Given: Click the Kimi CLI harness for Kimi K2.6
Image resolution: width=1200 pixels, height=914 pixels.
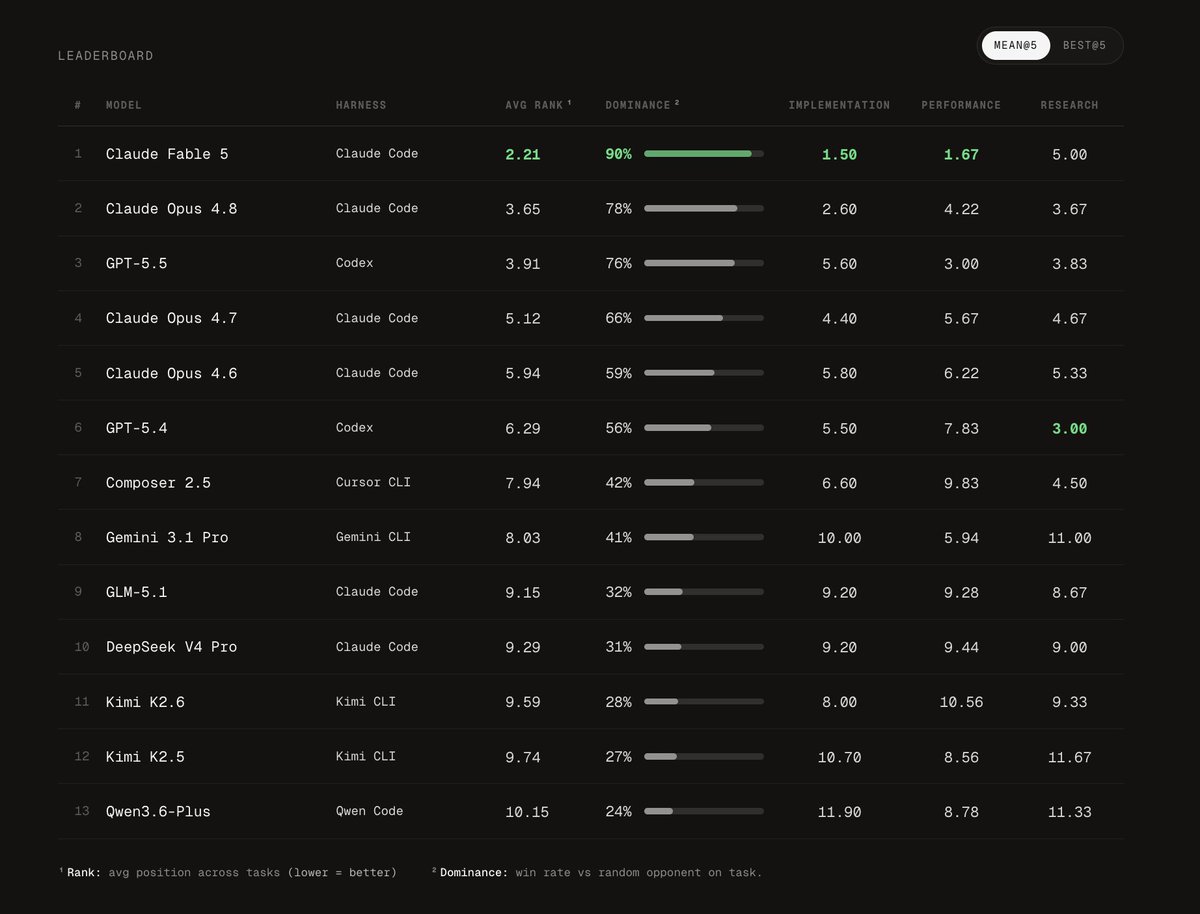Looking at the screenshot, I should point(365,702).
